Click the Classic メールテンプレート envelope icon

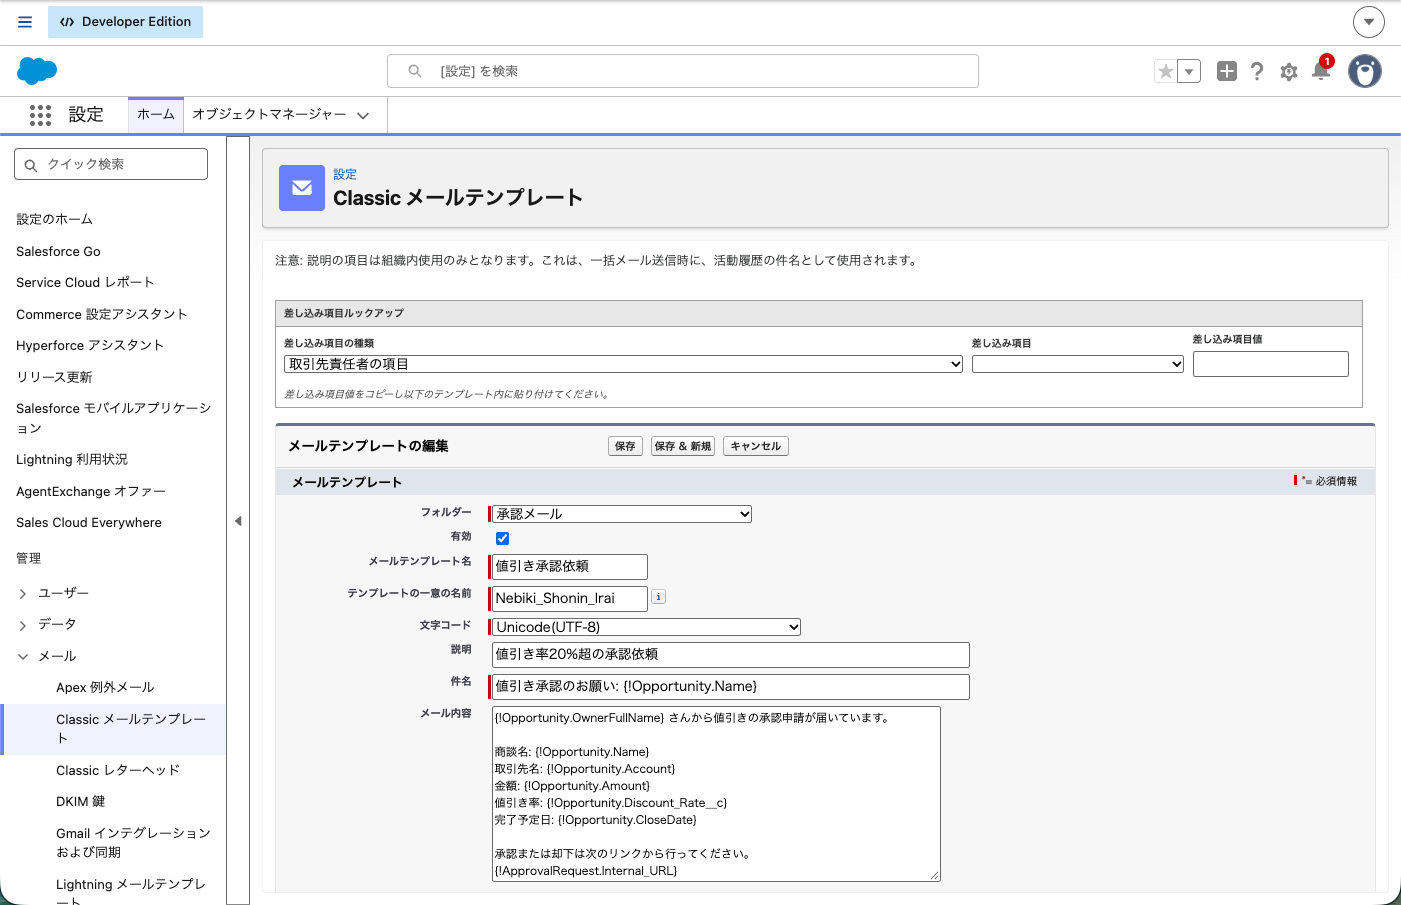point(302,188)
